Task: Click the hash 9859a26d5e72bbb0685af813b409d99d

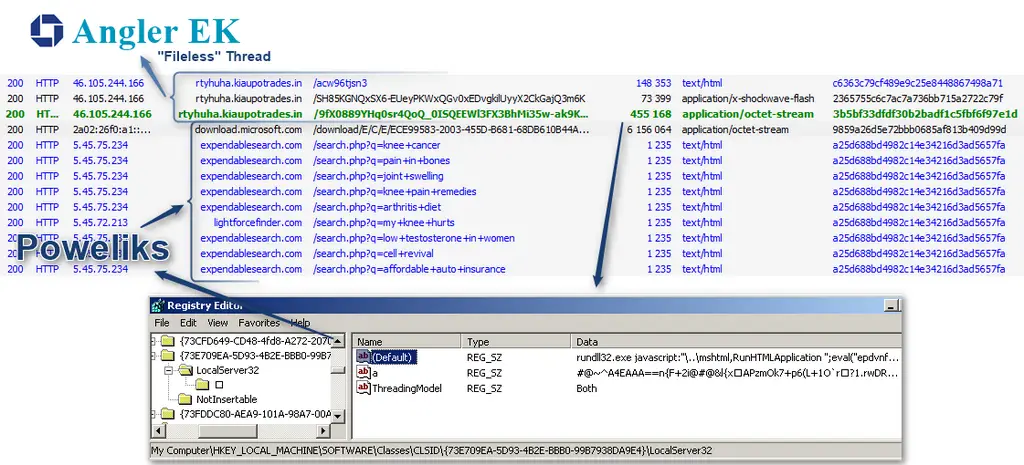Action: (920, 129)
